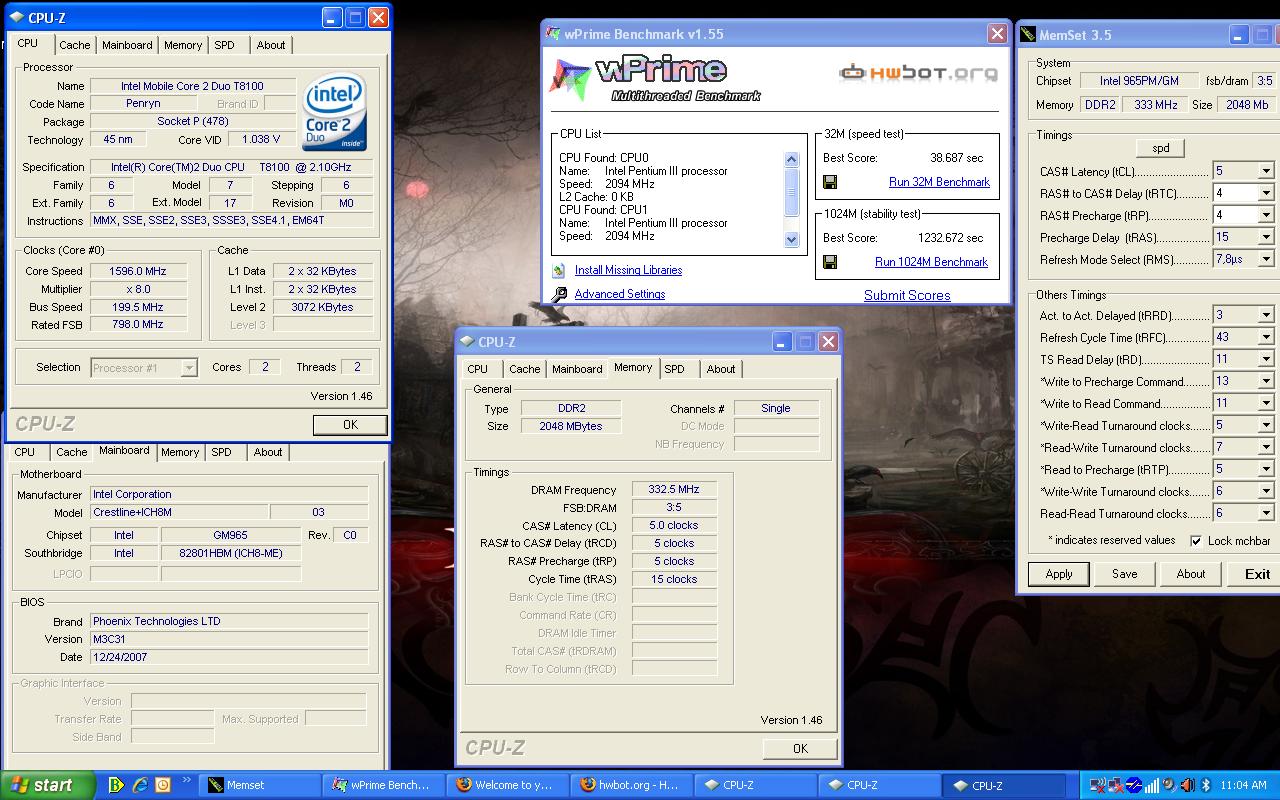Click OK in the CPU-Z CPU window

[x=350, y=425]
